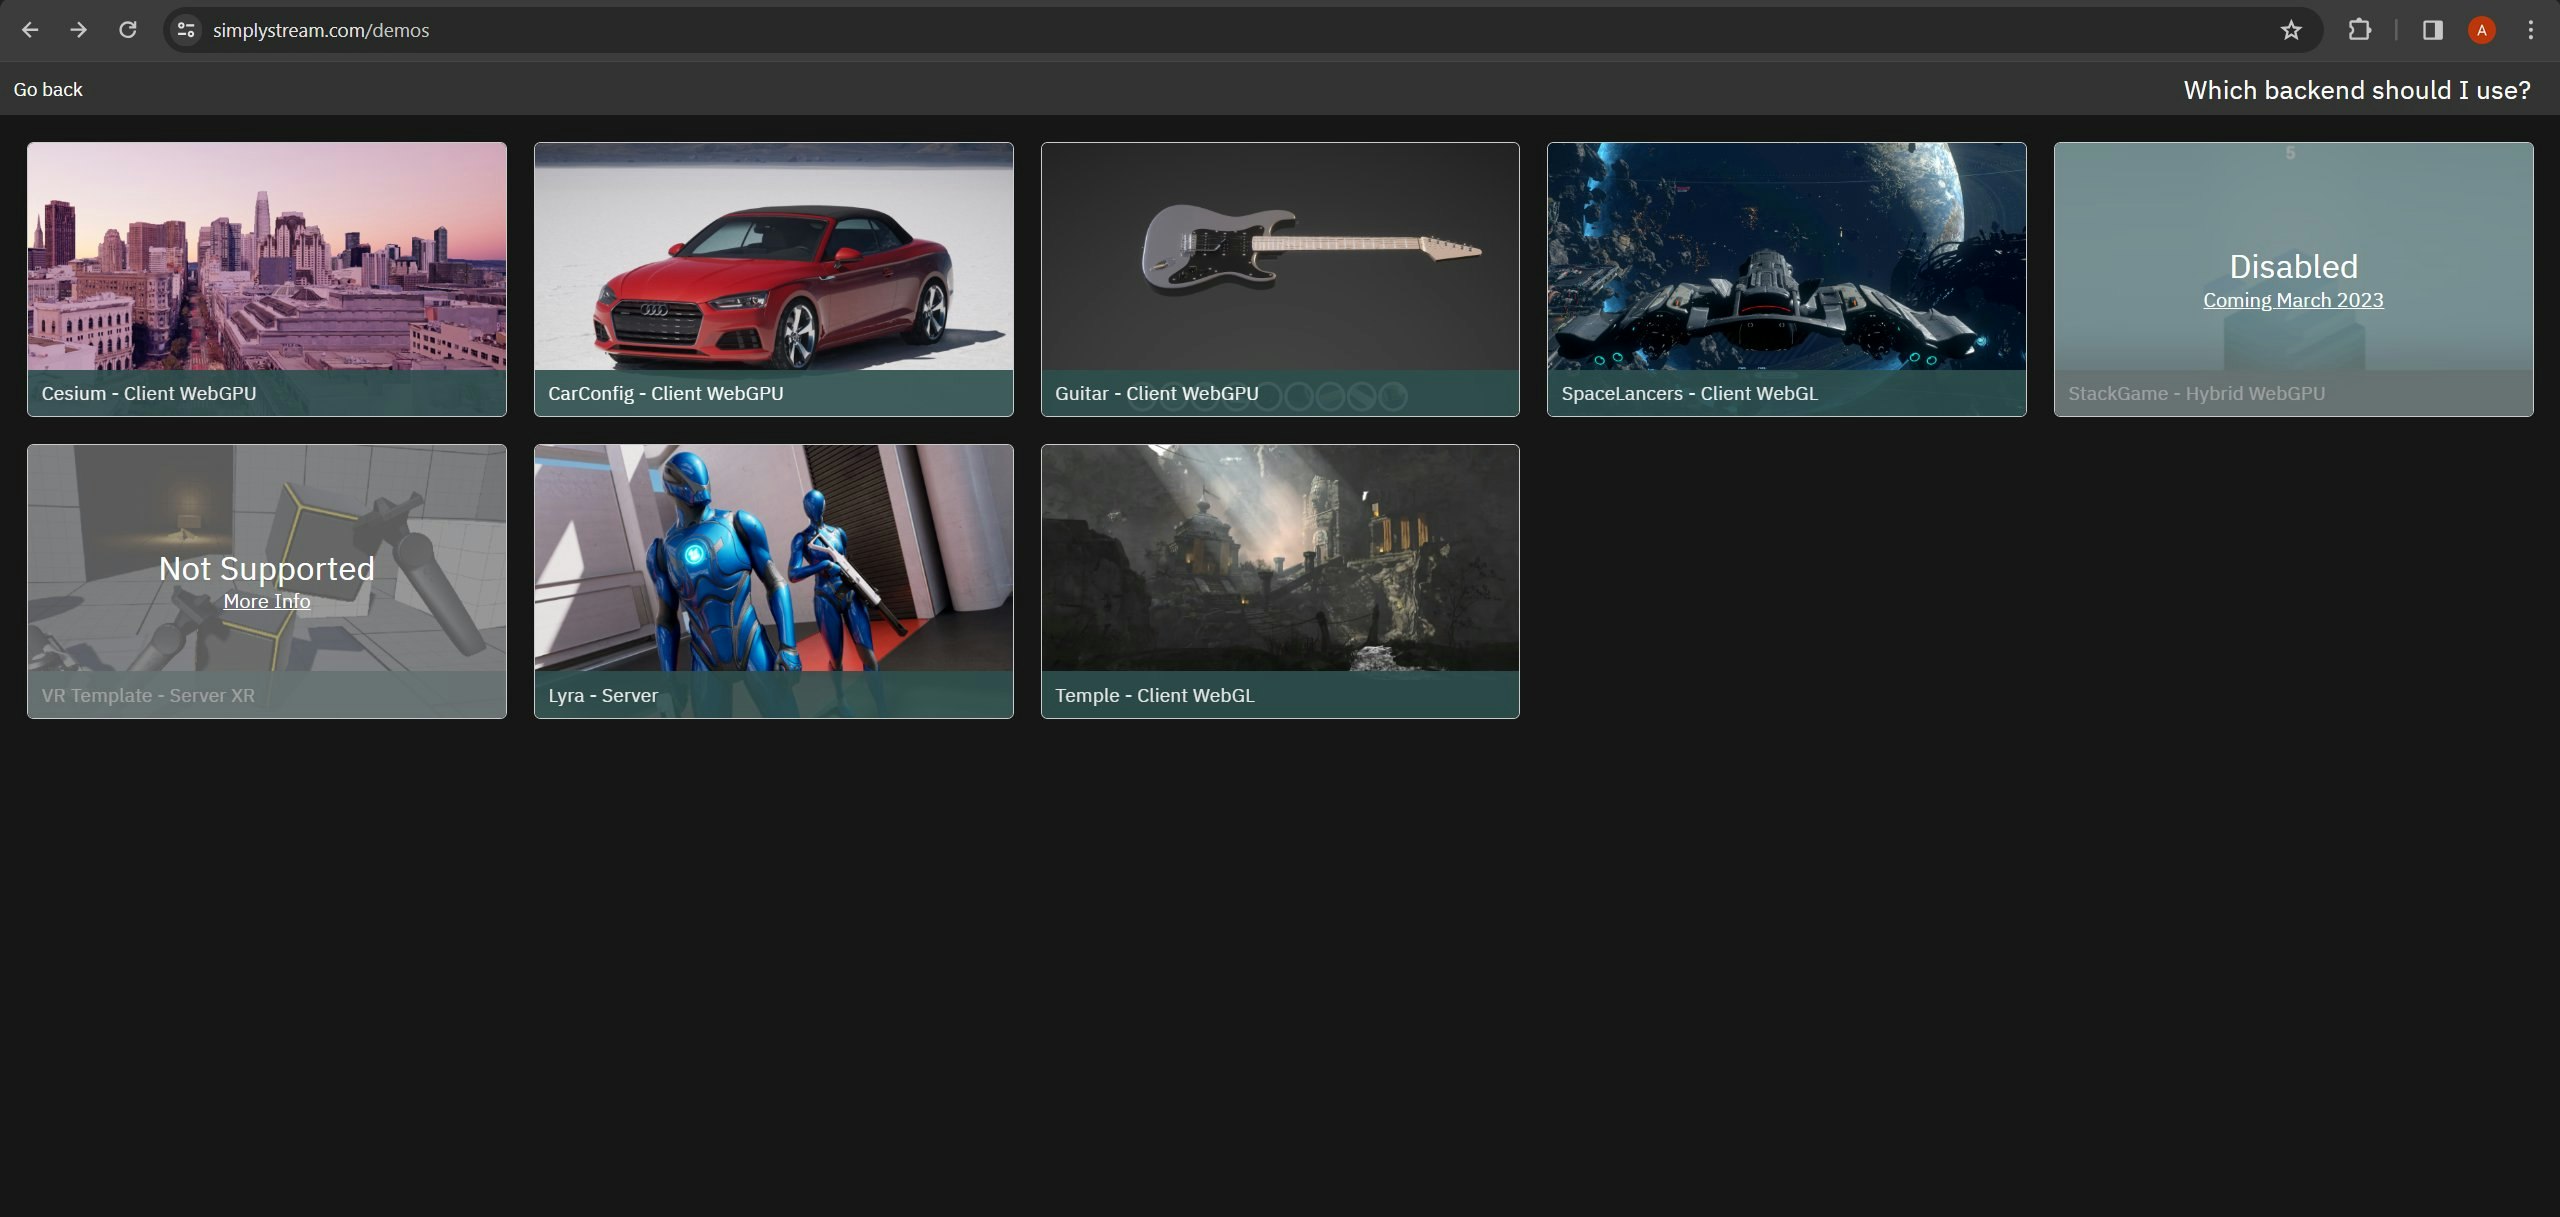Click the 'Not Supported' heading
This screenshot has width=2560, height=1217.
[267, 568]
